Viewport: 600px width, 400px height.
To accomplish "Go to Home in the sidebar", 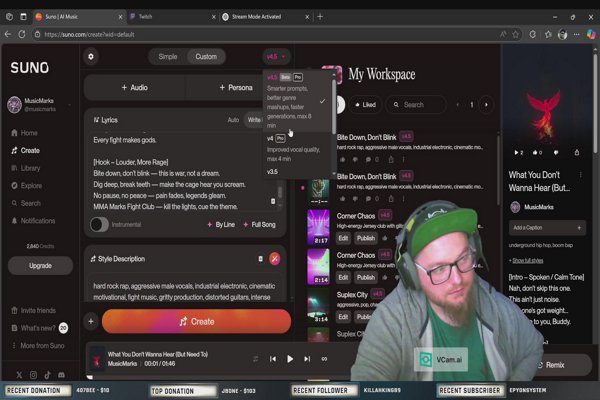I will [24, 133].
